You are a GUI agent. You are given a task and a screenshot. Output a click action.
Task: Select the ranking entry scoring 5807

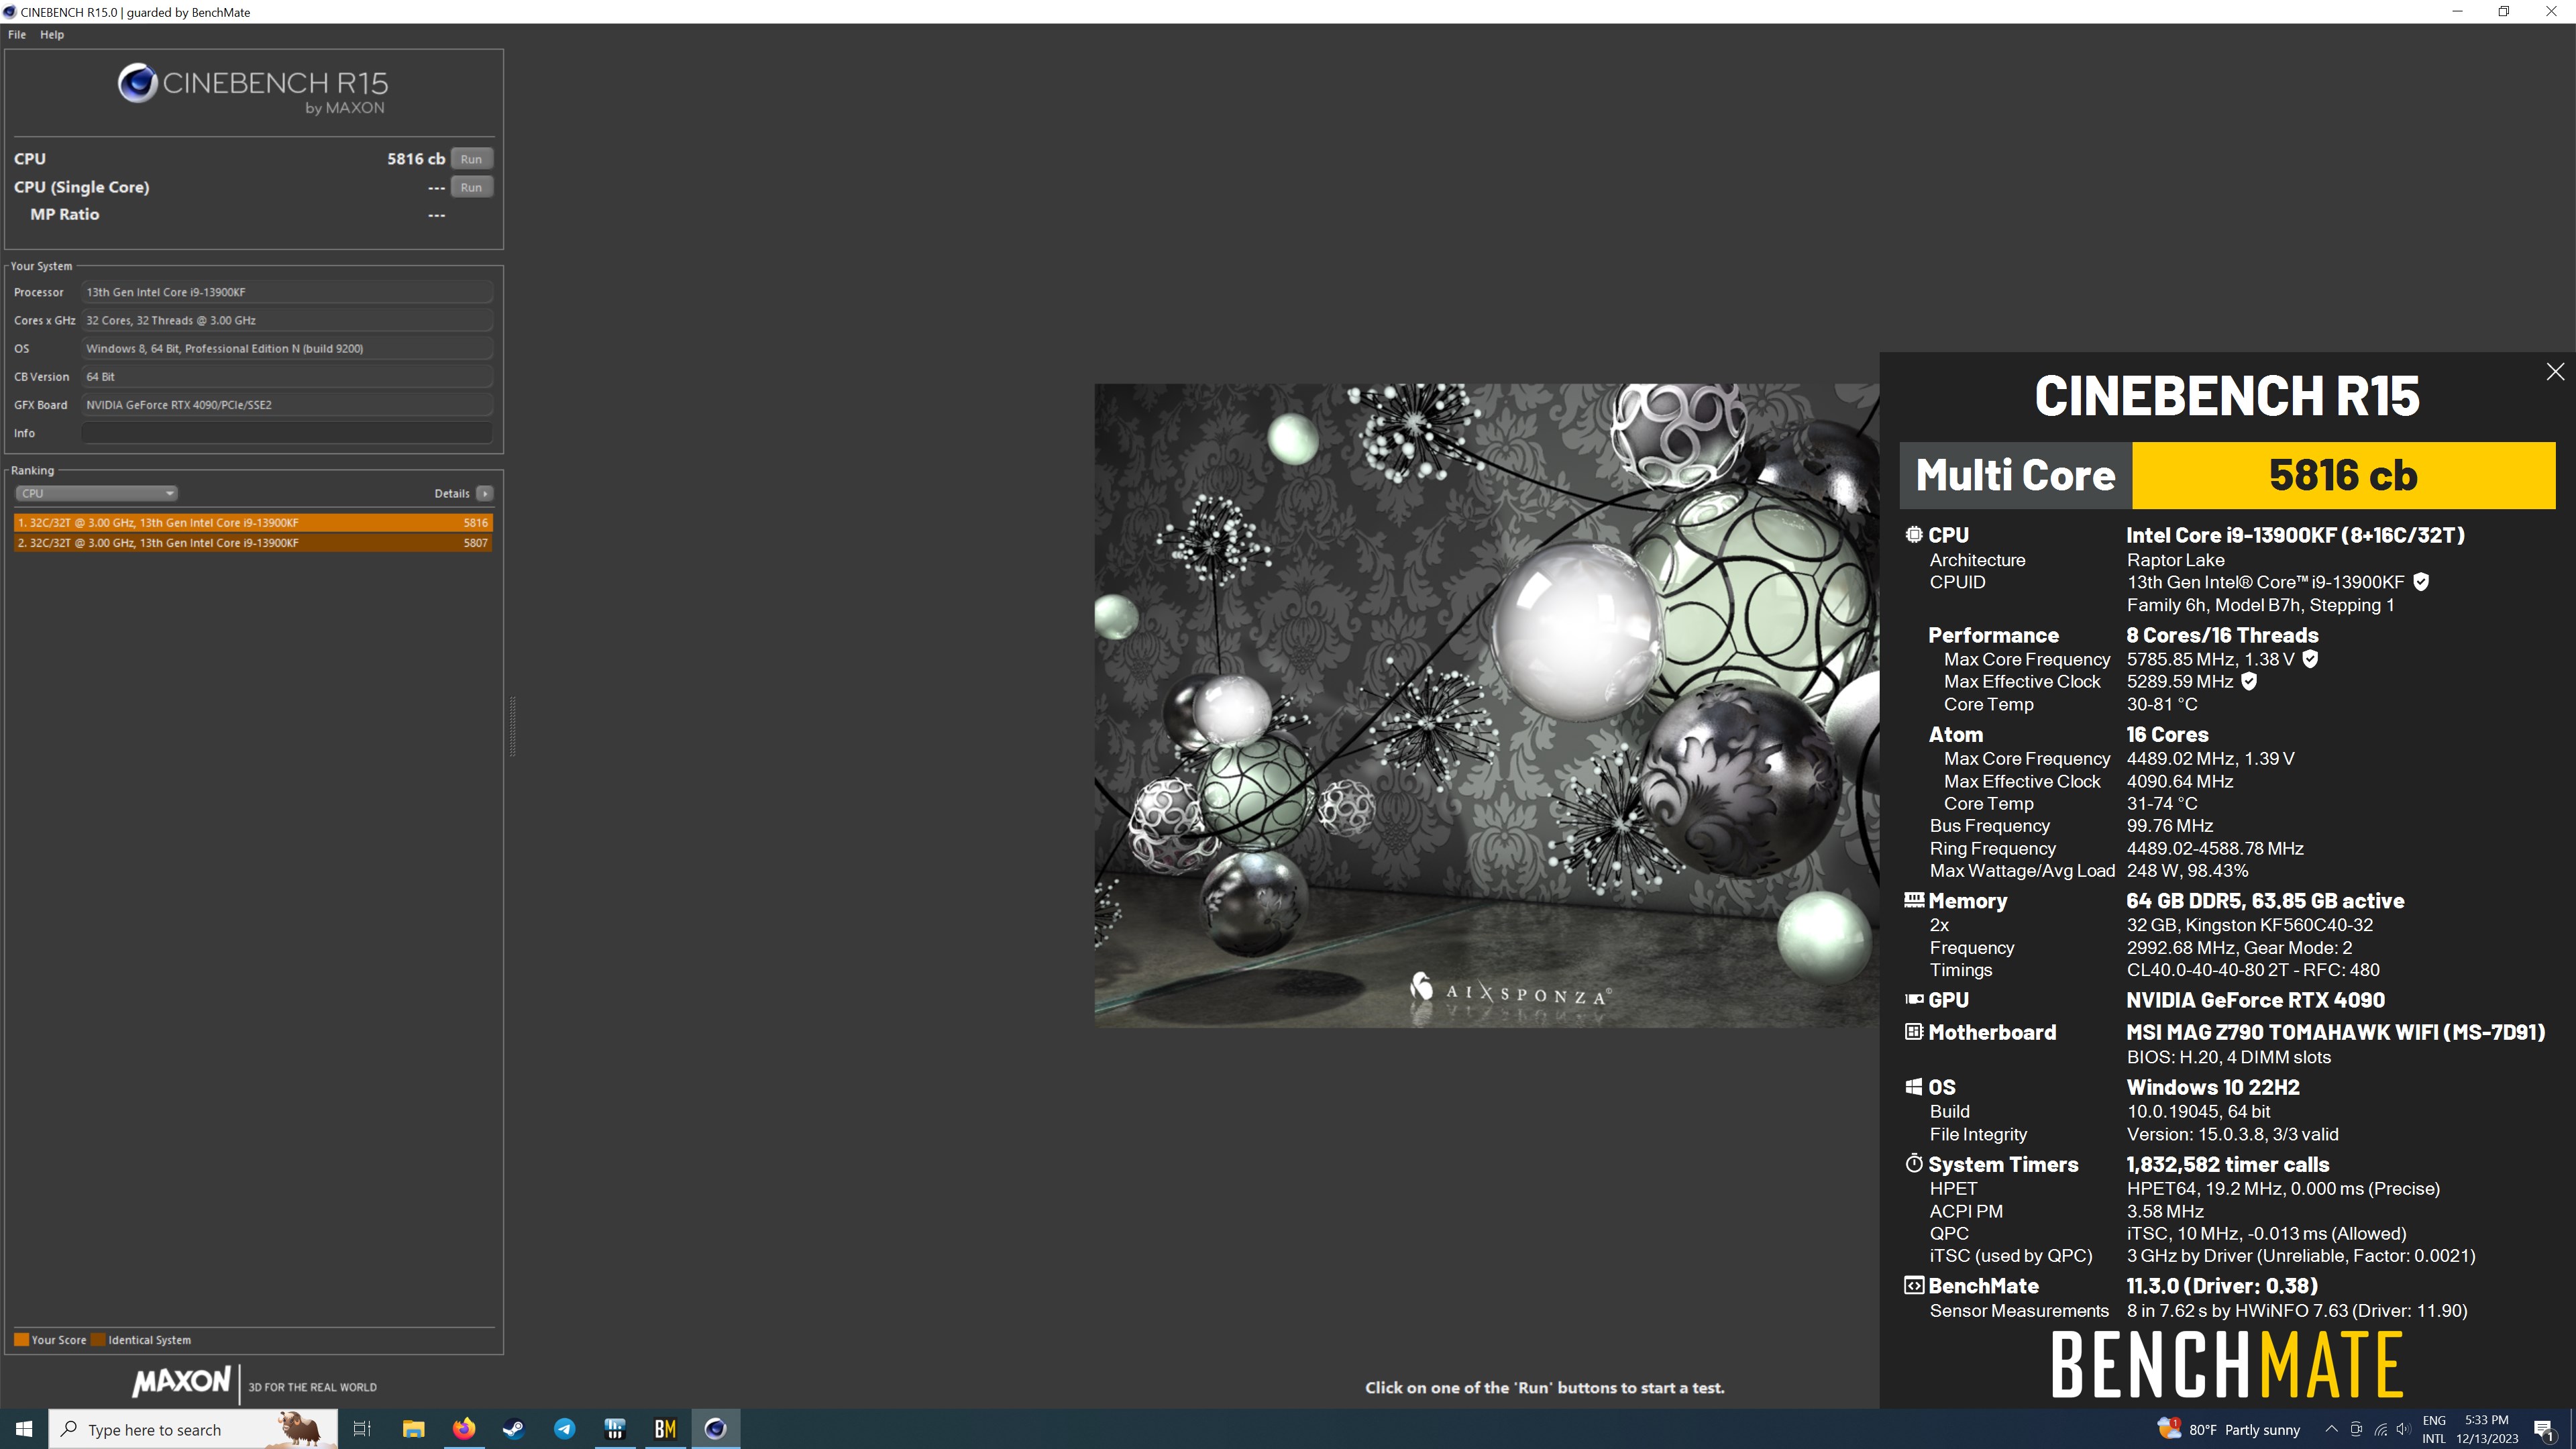pyautogui.click(x=253, y=543)
